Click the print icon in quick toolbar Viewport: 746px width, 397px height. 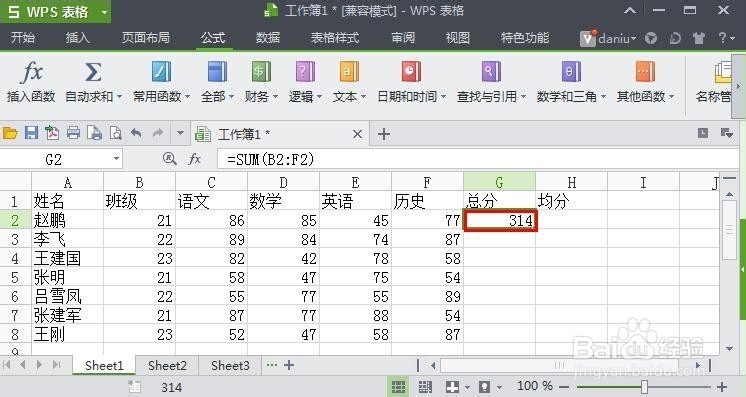tap(73, 133)
